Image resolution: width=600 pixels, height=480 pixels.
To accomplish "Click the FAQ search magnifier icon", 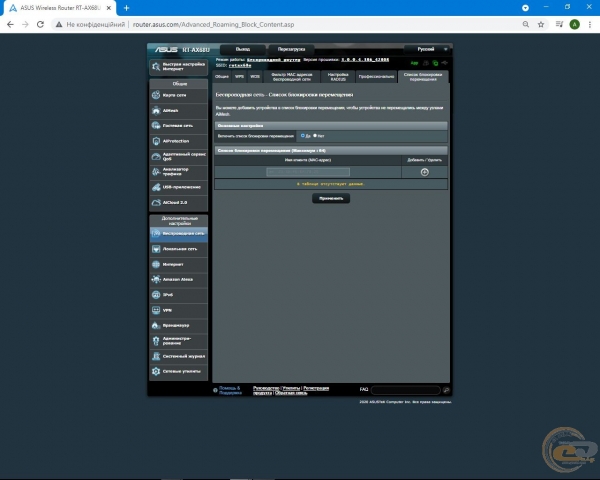I will 446,390.
